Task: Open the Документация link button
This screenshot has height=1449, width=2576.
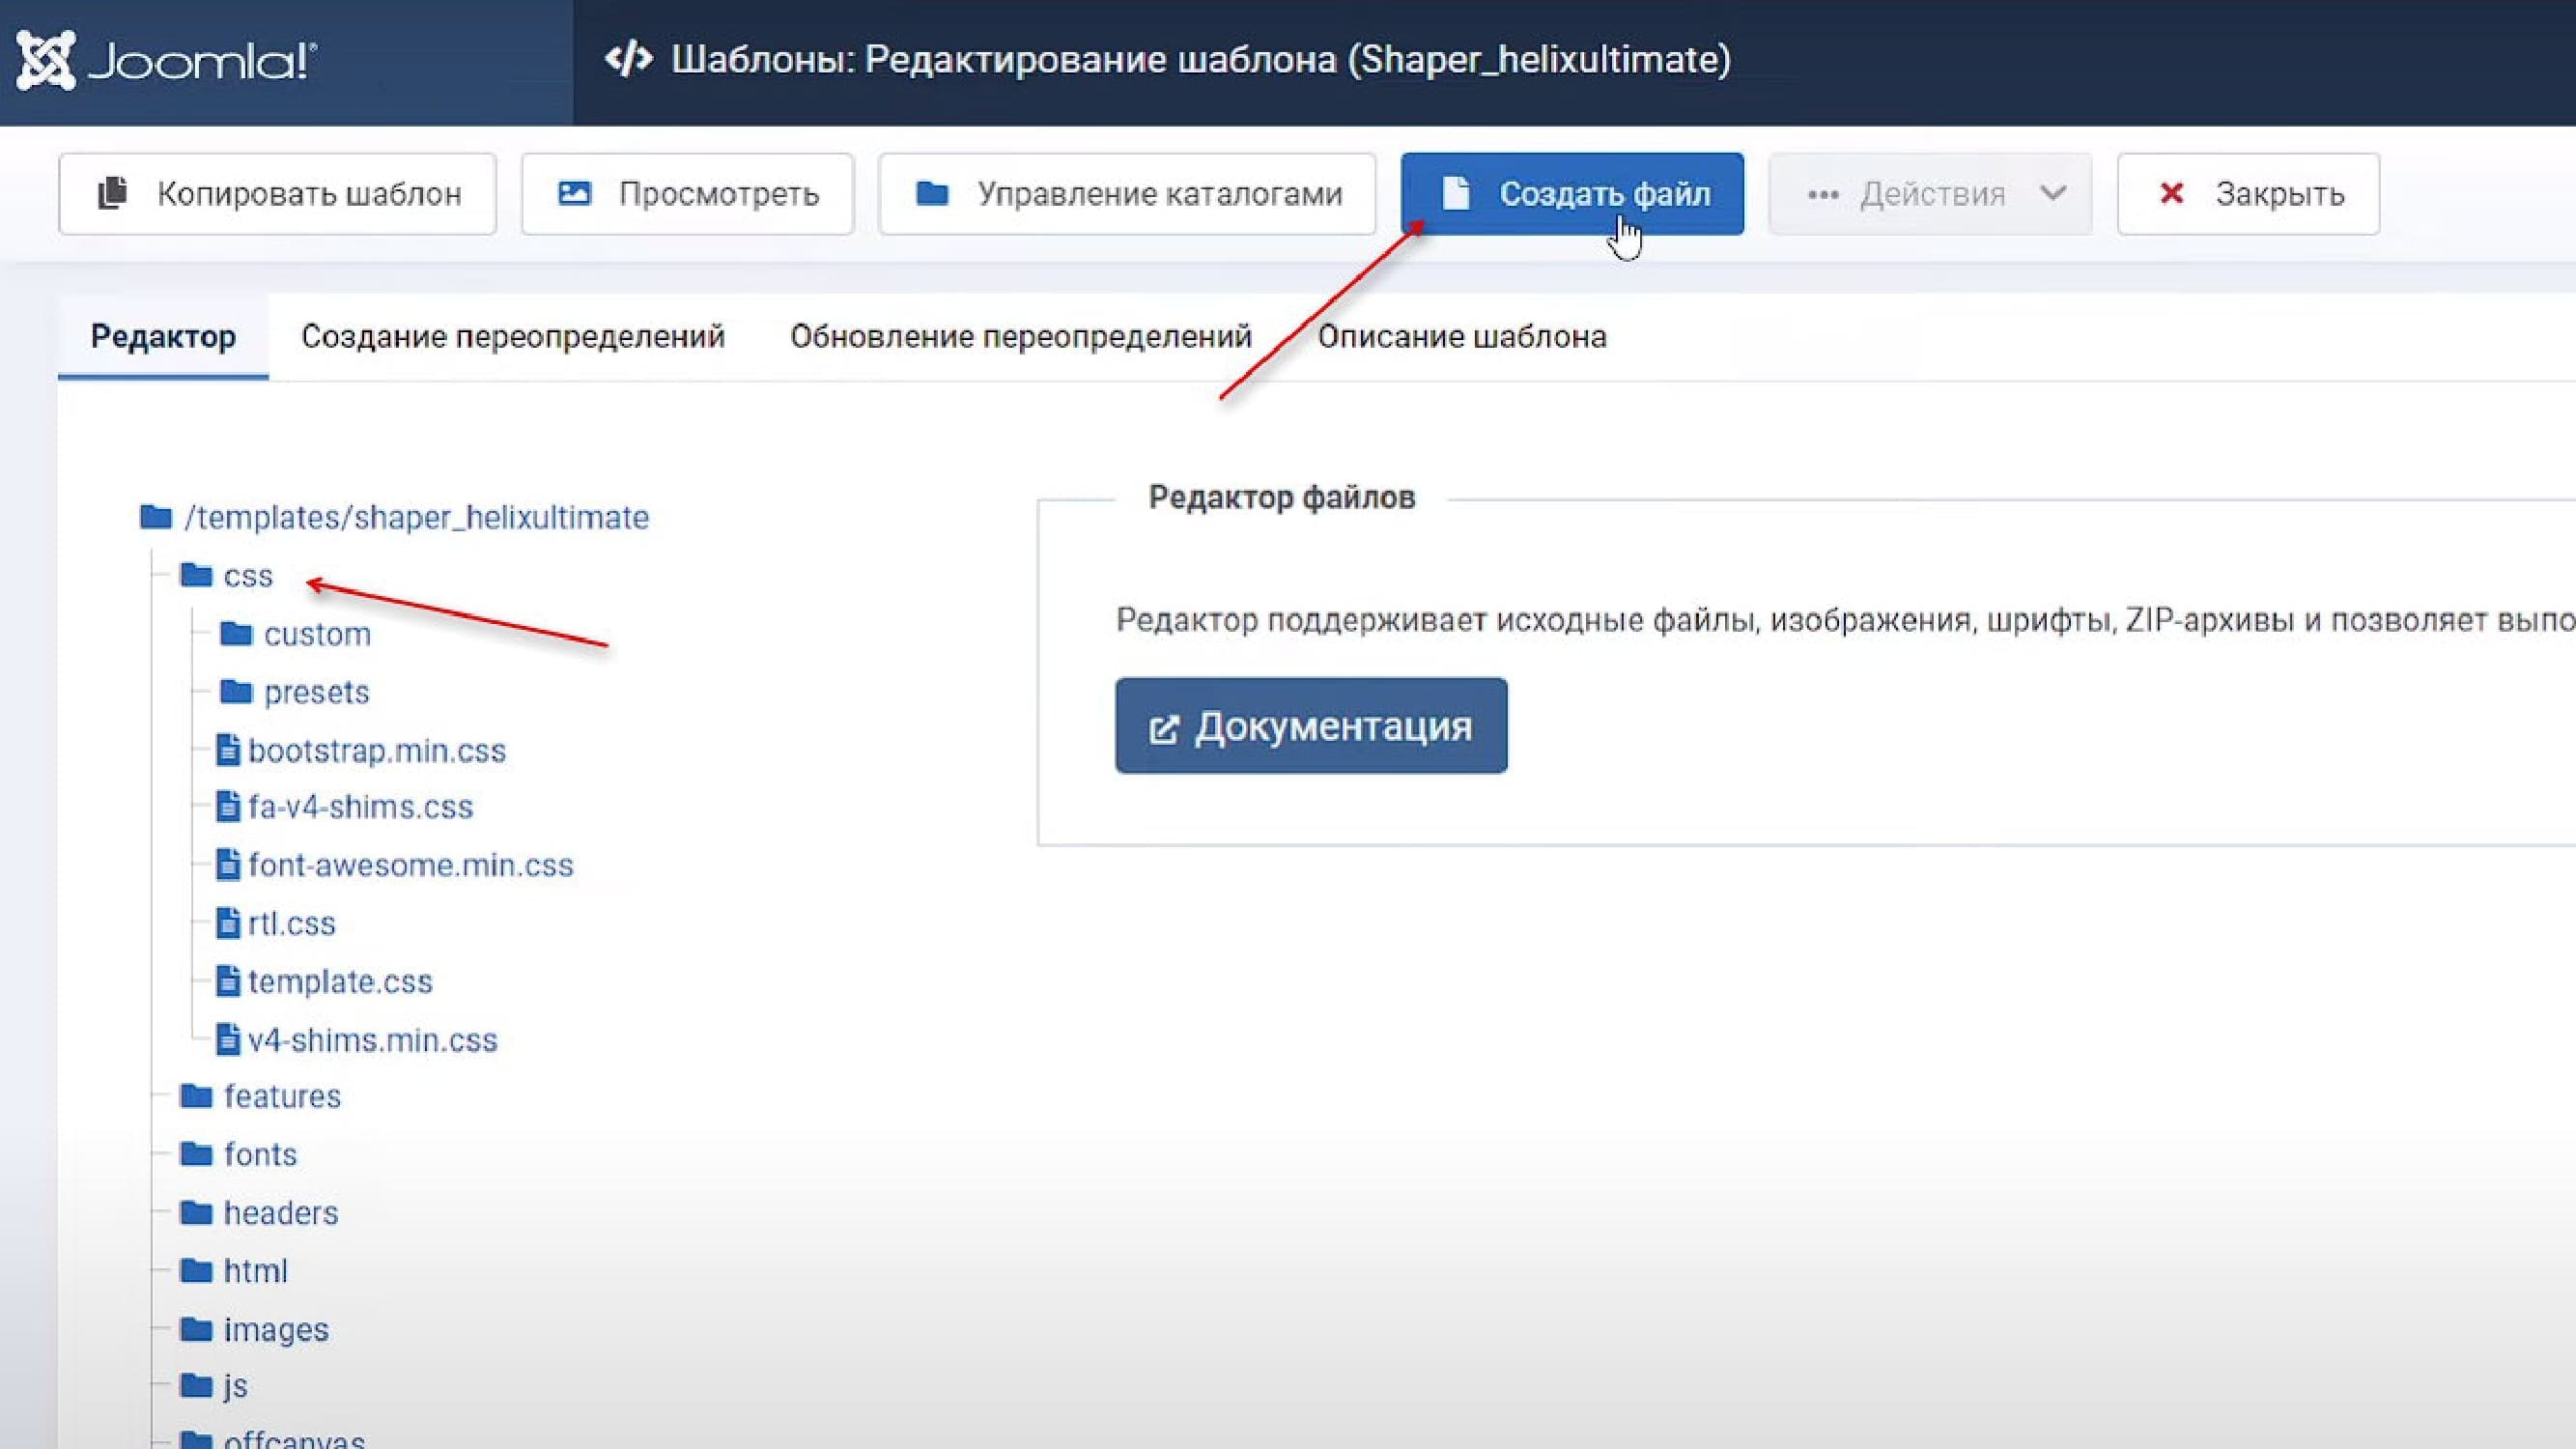Action: (1311, 726)
